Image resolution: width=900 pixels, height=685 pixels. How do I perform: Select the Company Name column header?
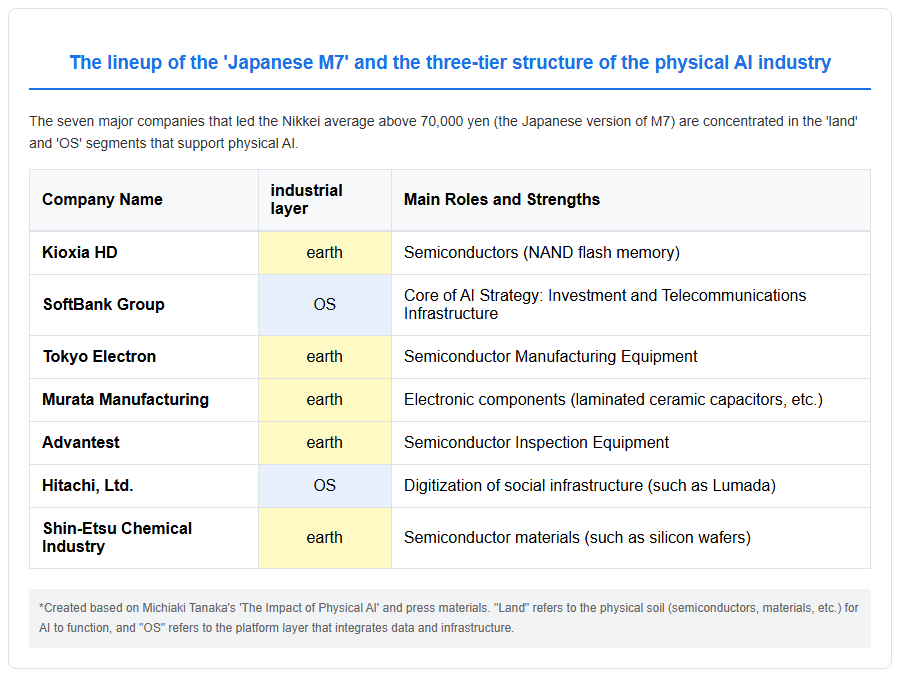[x=143, y=200]
